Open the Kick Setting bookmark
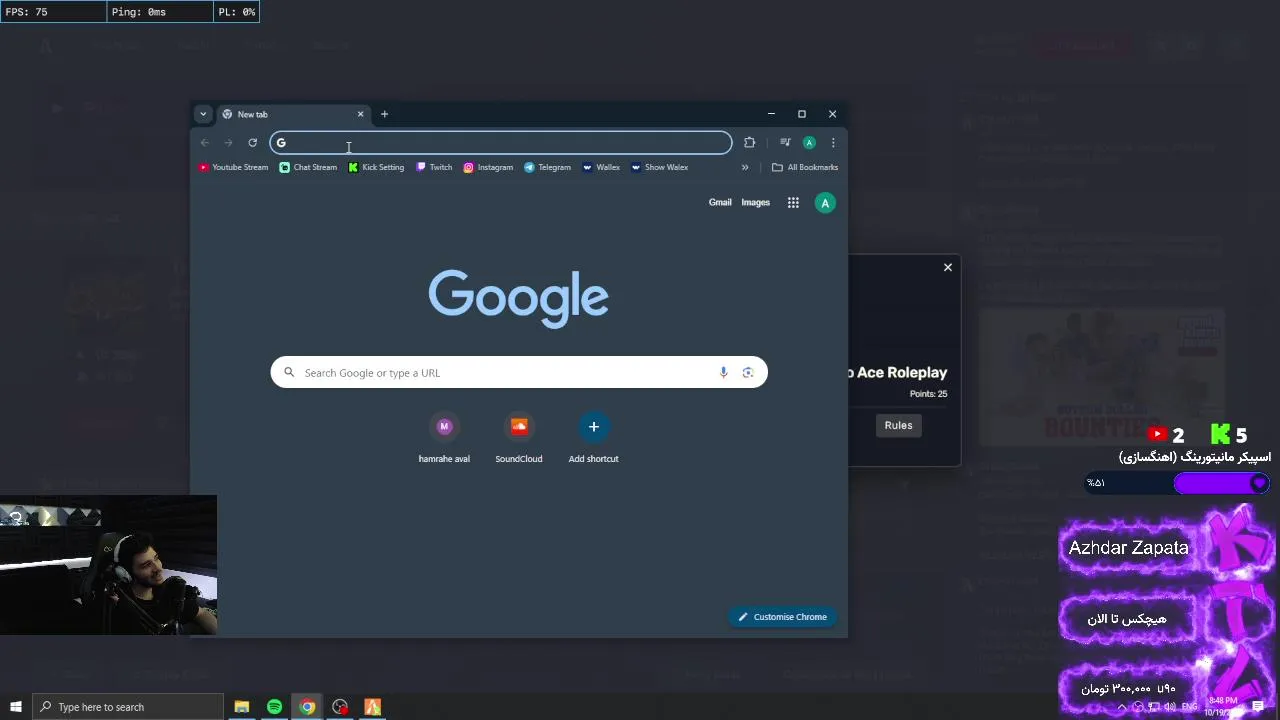Image resolution: width=1280 pixels, height=720 pixels. (x=376, y=167)
